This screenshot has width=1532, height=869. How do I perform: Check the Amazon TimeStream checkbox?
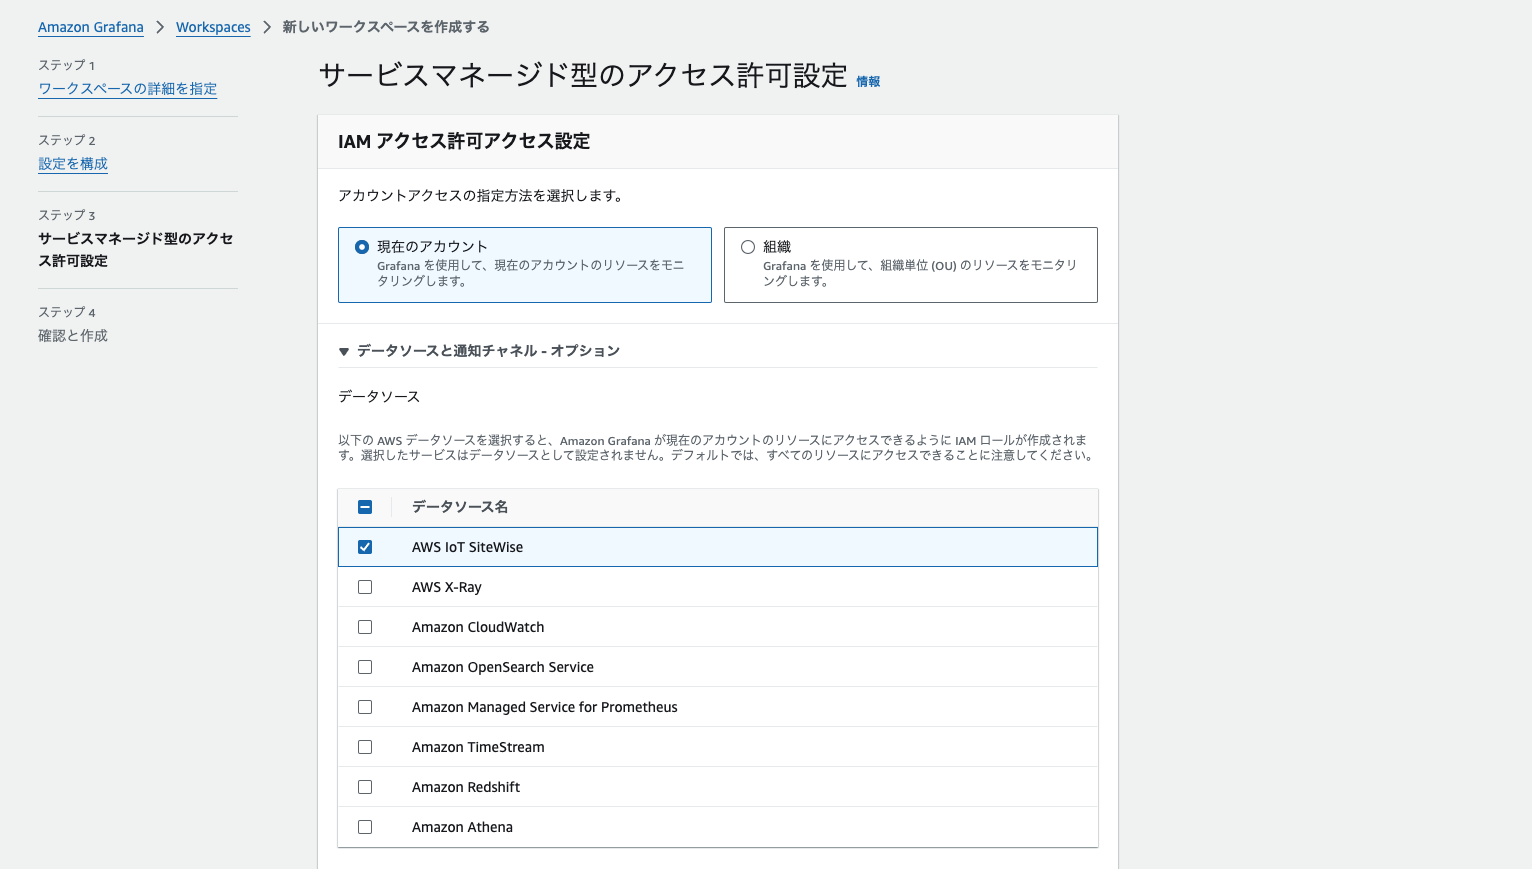click(x=365, y=747)
